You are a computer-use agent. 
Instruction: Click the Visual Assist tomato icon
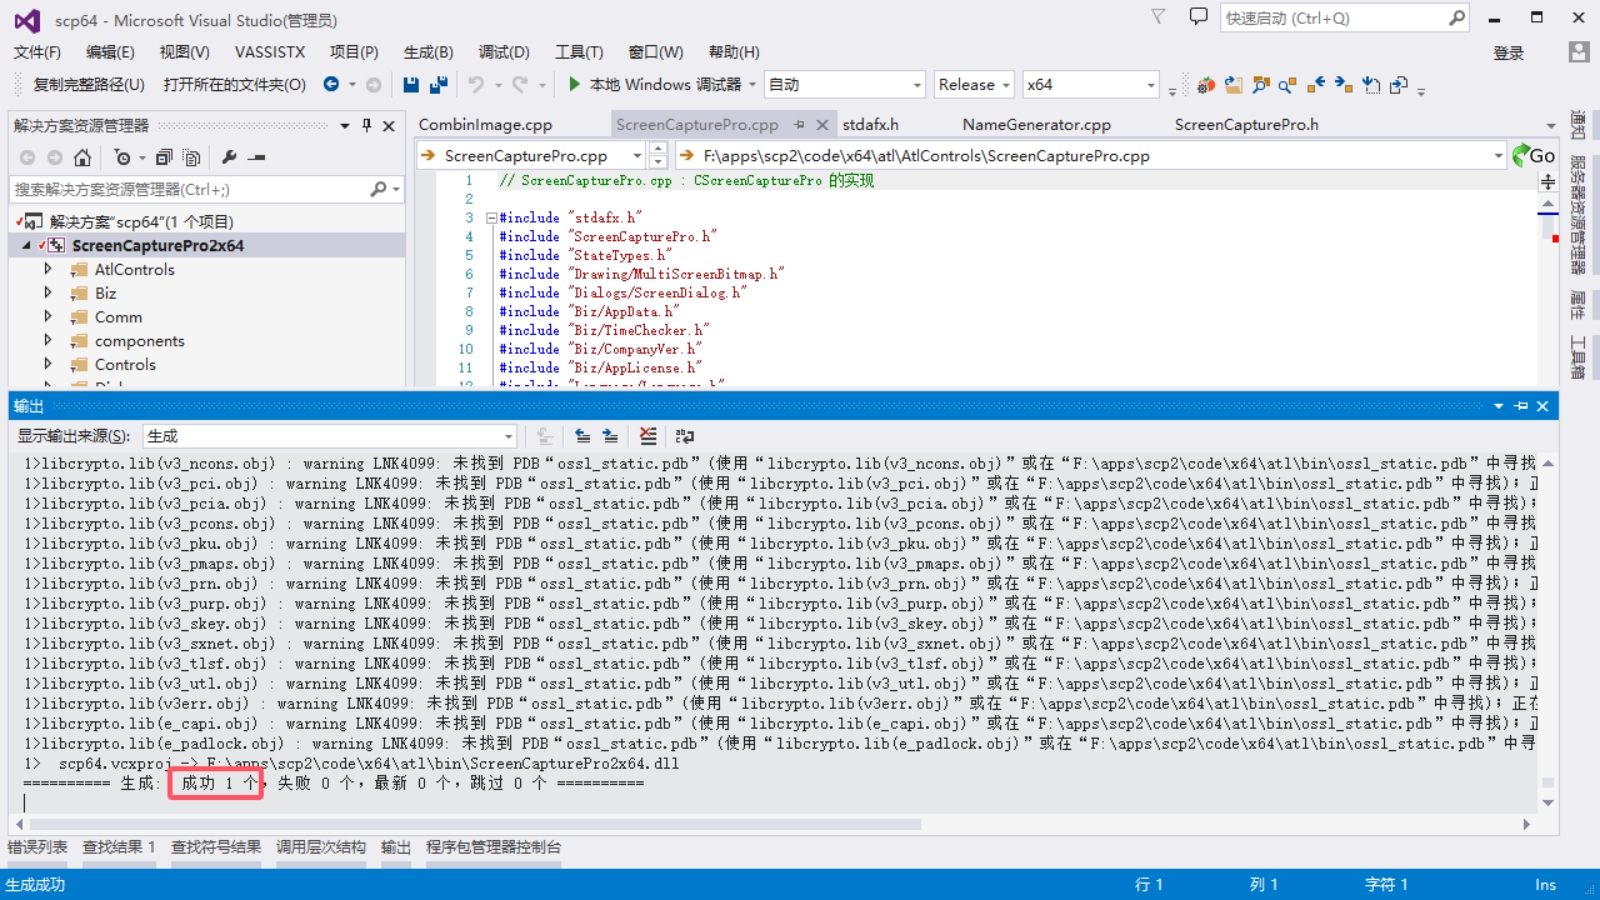pyautogui.click(x=1206, y=85)
